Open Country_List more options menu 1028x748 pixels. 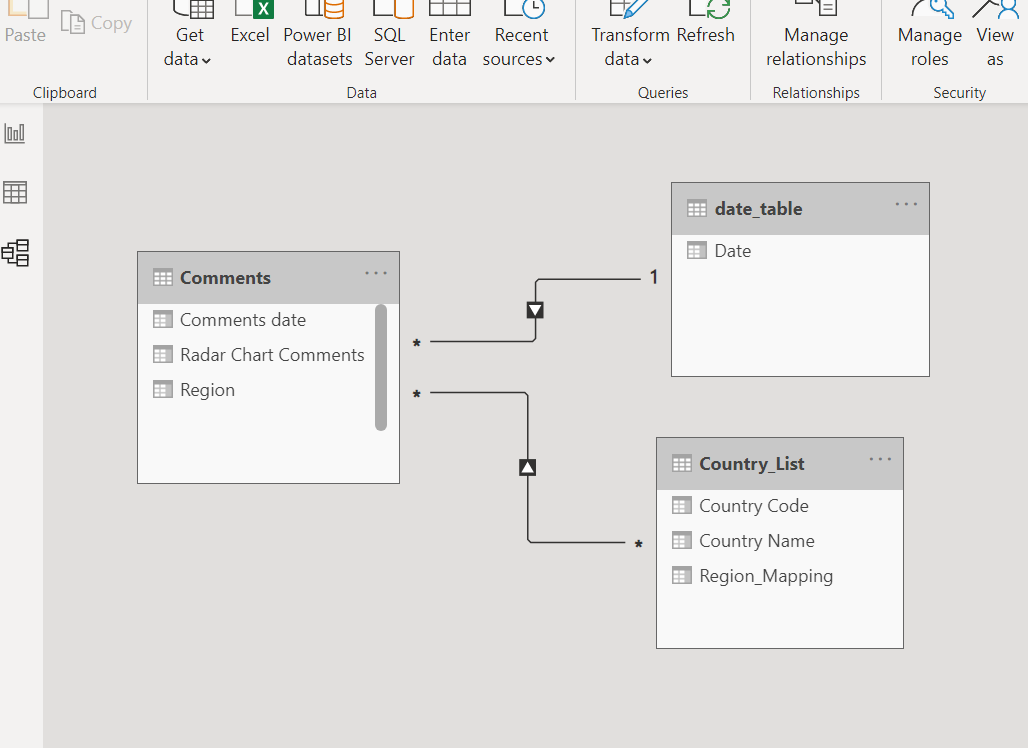tap(880, 459)
